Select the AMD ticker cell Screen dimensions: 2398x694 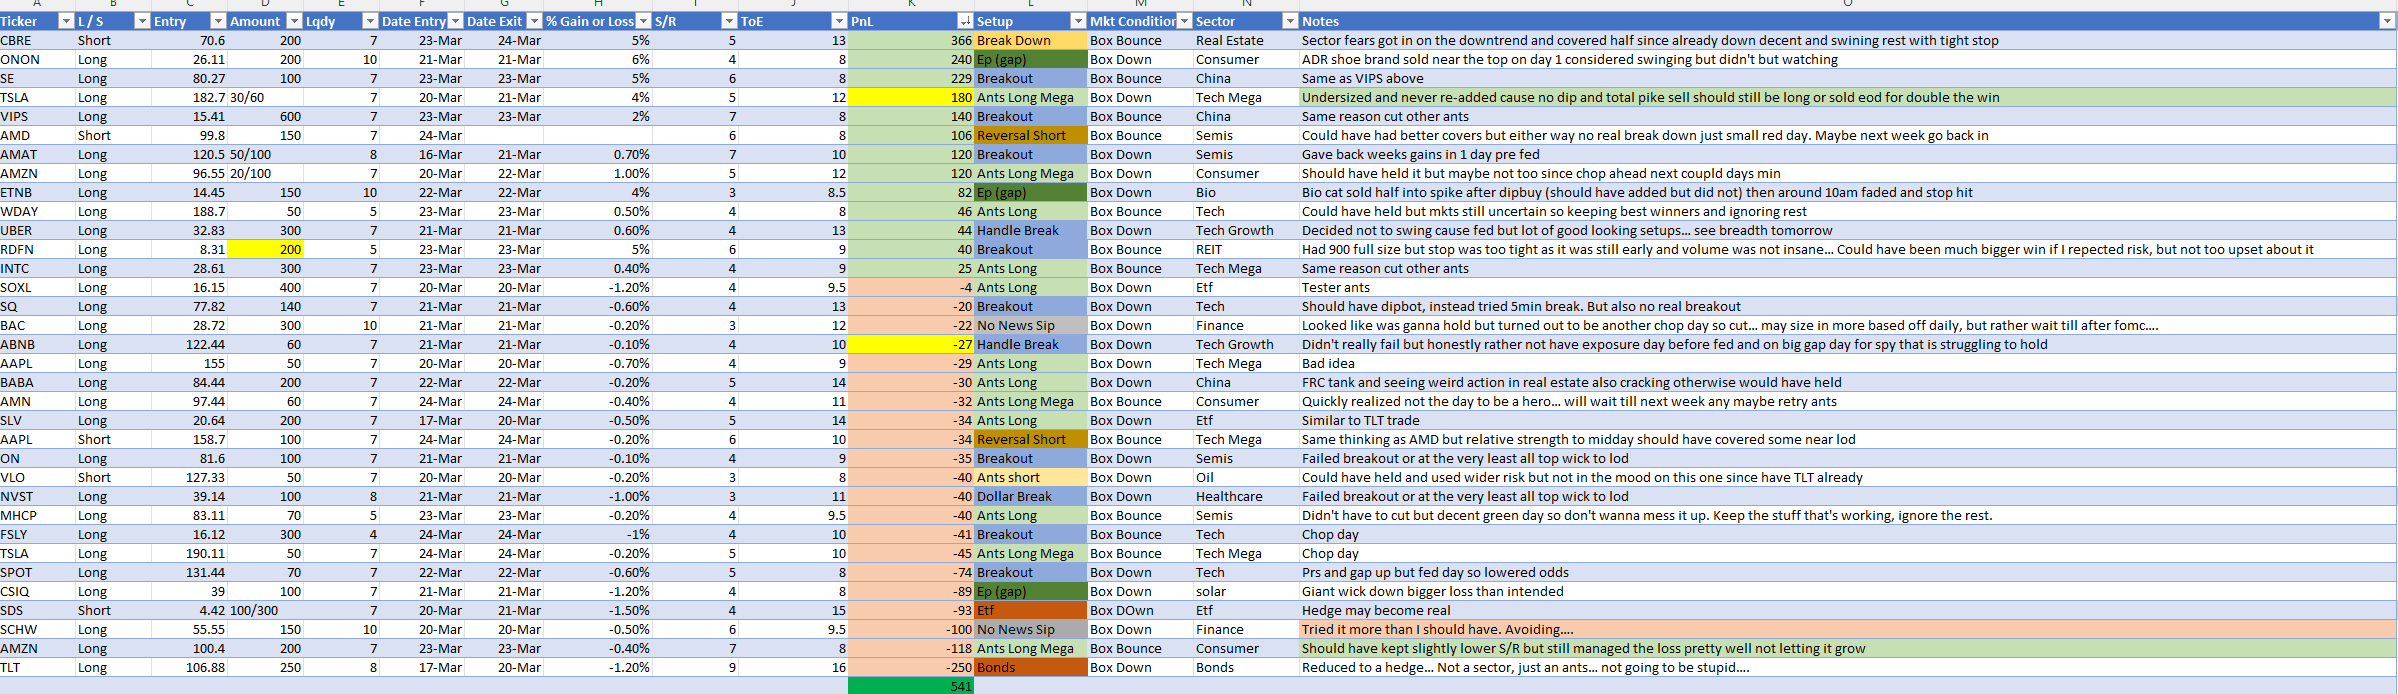pyautogui.click(x=37, y=135)
